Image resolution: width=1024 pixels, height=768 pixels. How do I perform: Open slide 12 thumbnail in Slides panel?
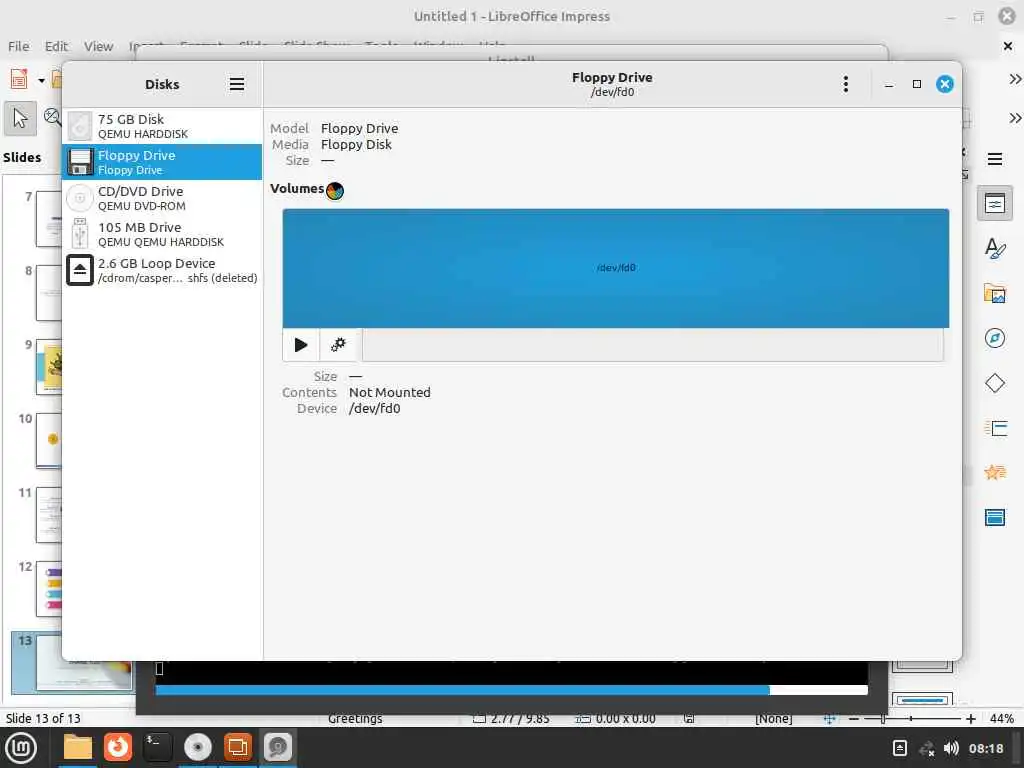[x=49, y=588]
